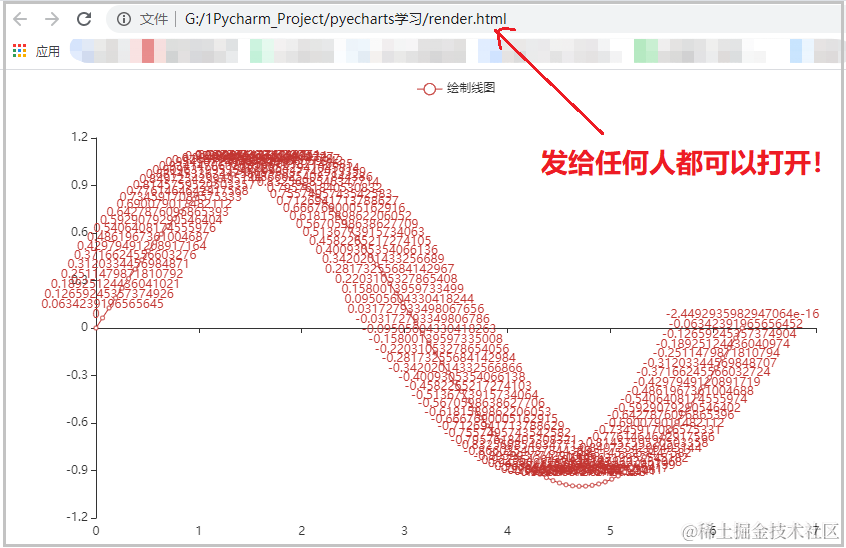Click data label -0.06342391965656452
Screen dimensions: 846x548
736,324
